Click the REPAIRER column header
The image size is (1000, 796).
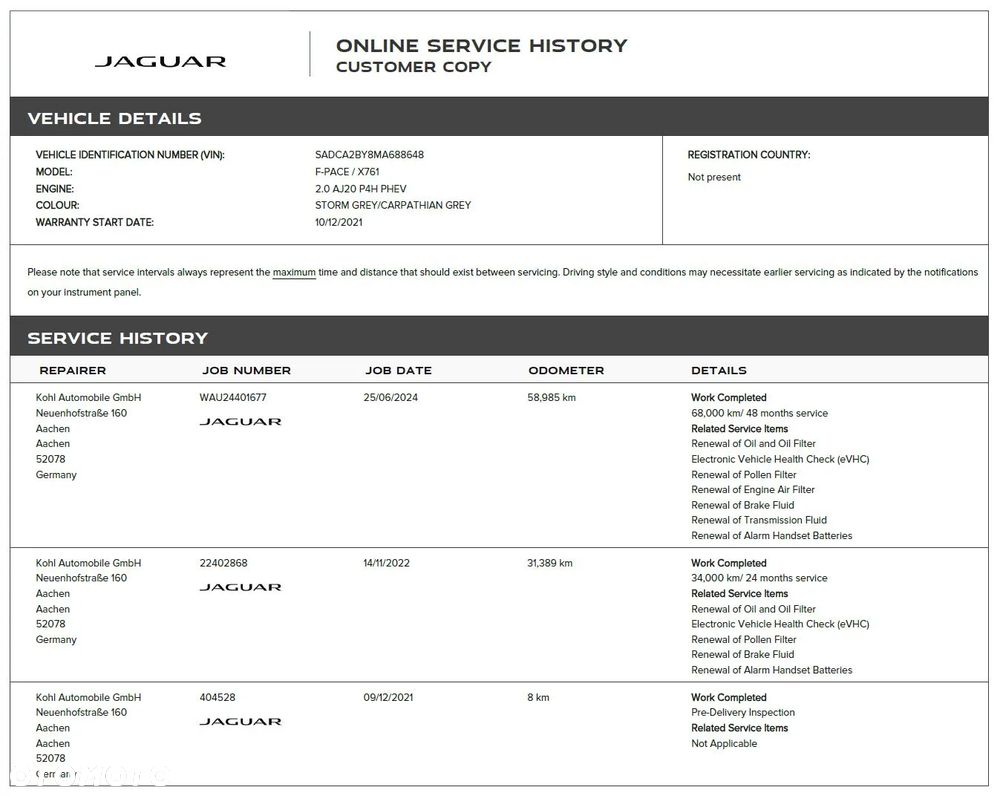click(73, 371)
